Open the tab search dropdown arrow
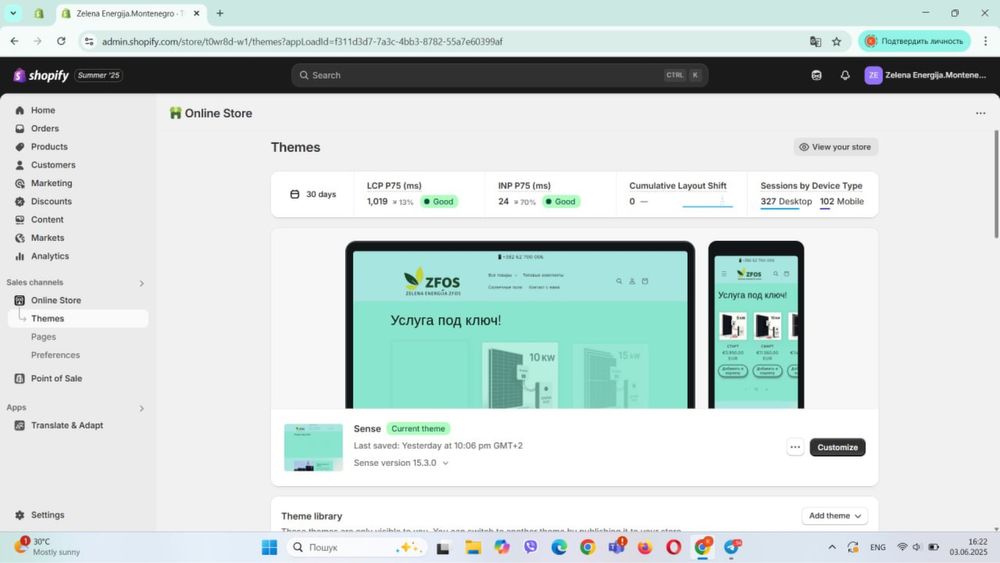The height and width of the screenshot is (563, 1000). [x=13, y=13]
